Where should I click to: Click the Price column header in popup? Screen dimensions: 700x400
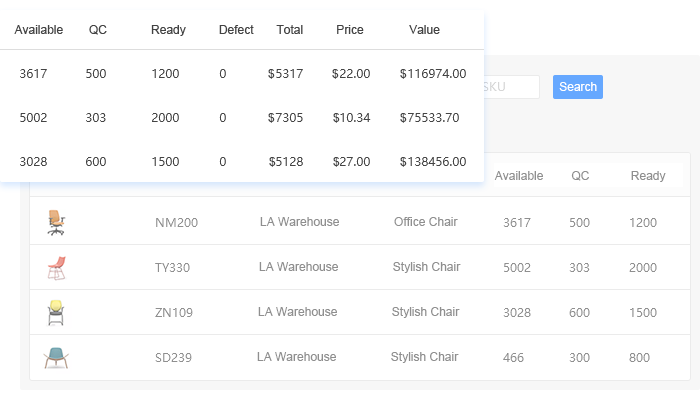click(350, 30)
